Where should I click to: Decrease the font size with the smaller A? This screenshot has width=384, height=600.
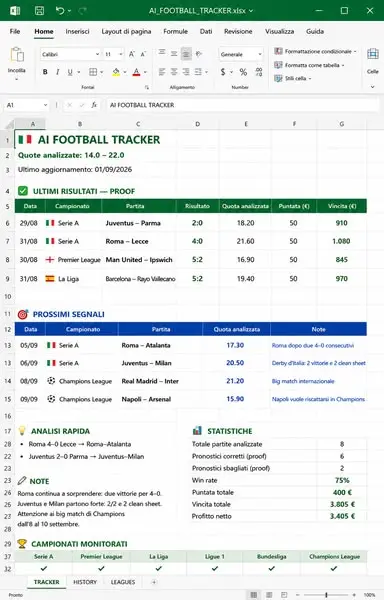tap(144, 54)
